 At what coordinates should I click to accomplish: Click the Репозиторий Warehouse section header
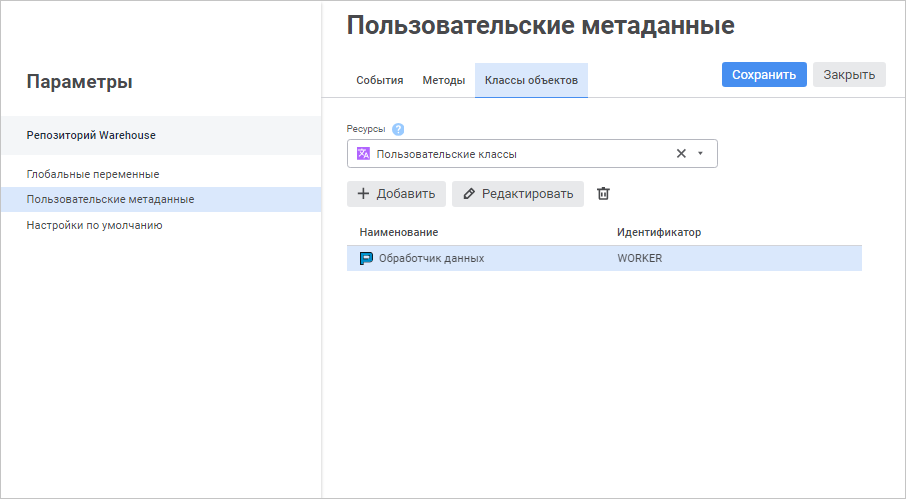click(x=91, y=135)
